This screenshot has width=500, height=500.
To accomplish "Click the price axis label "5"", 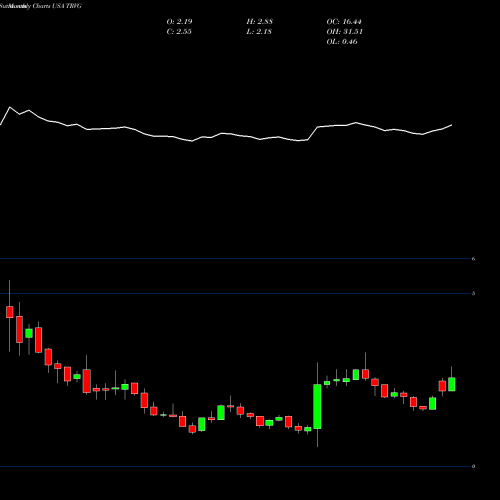I will click(x=473, y=293).
